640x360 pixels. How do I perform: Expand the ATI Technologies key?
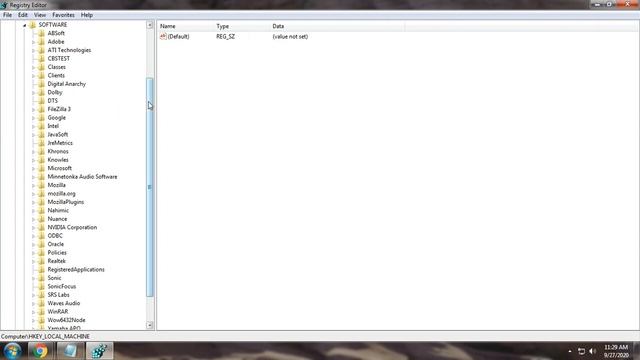click(x=33, y=51)
